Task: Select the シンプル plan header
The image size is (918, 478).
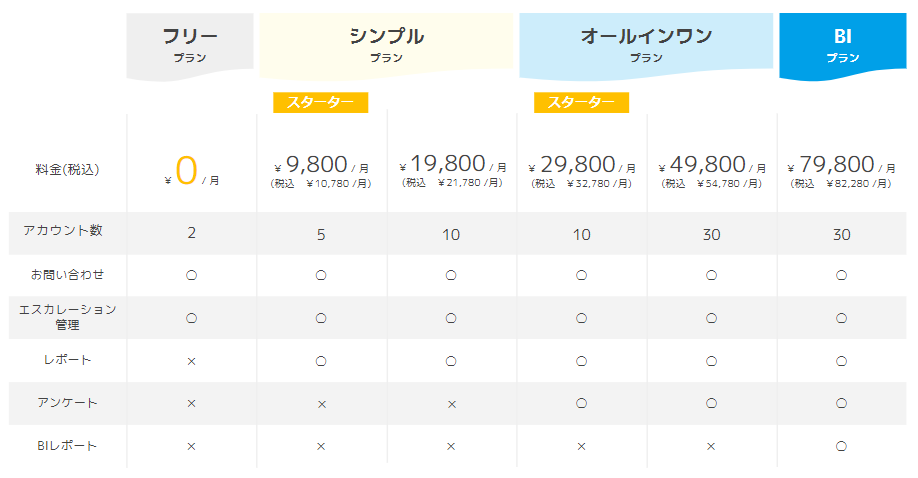Action: pyautogui.click(x=386, y=45)
